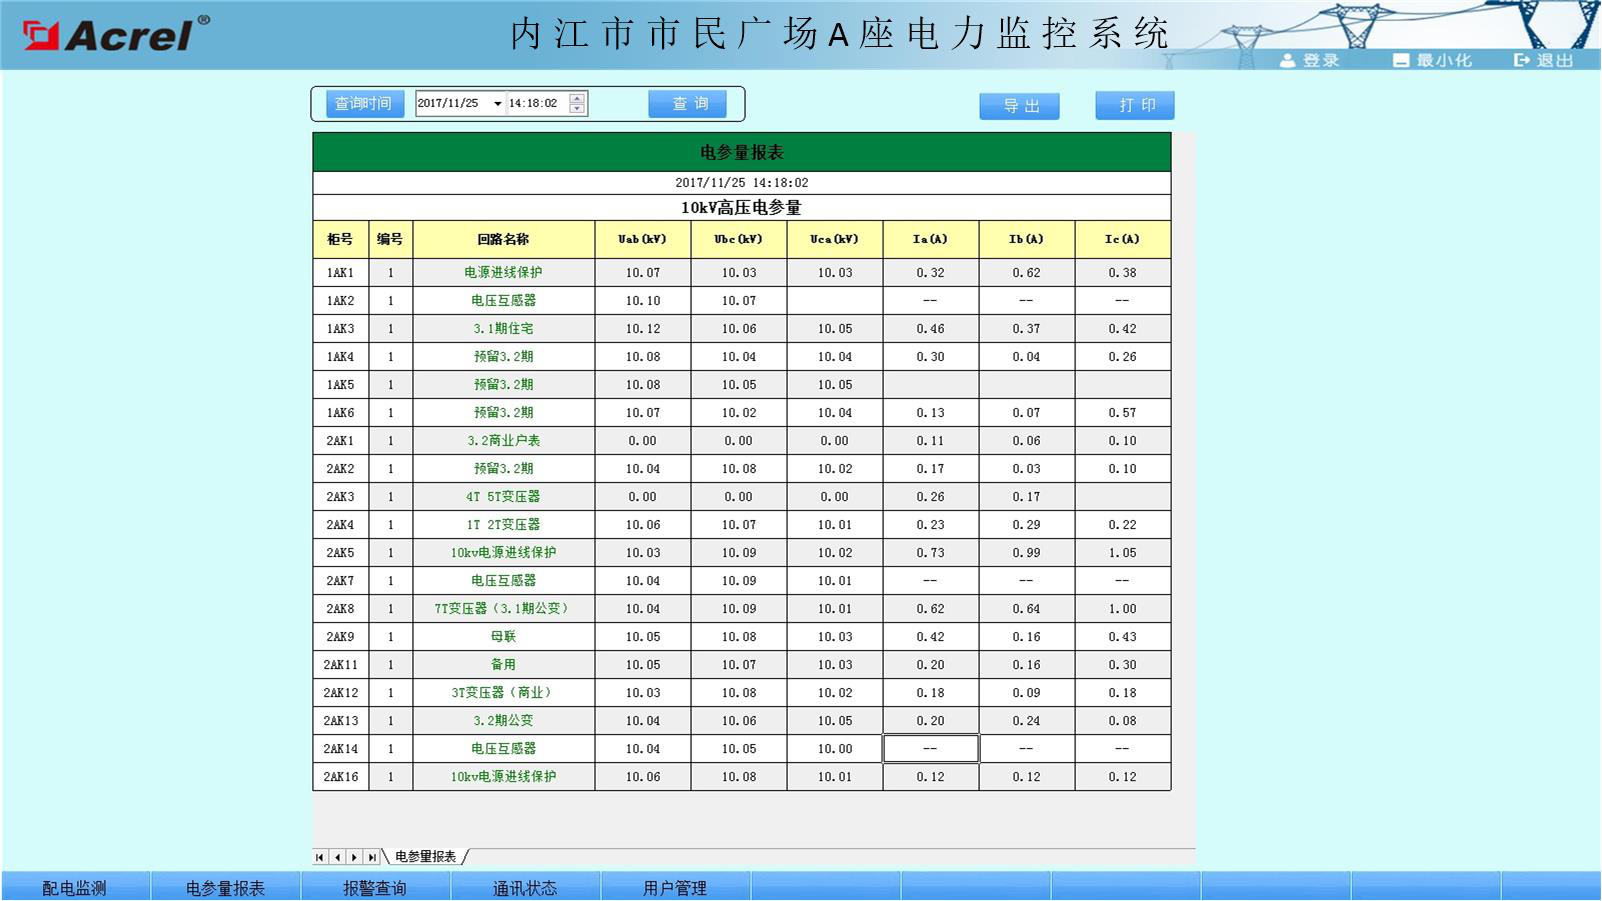Switch to the 报警查询 tab
Image resolution: width=1602 pixels, height=901 pixels.
(x=375, y=886)
